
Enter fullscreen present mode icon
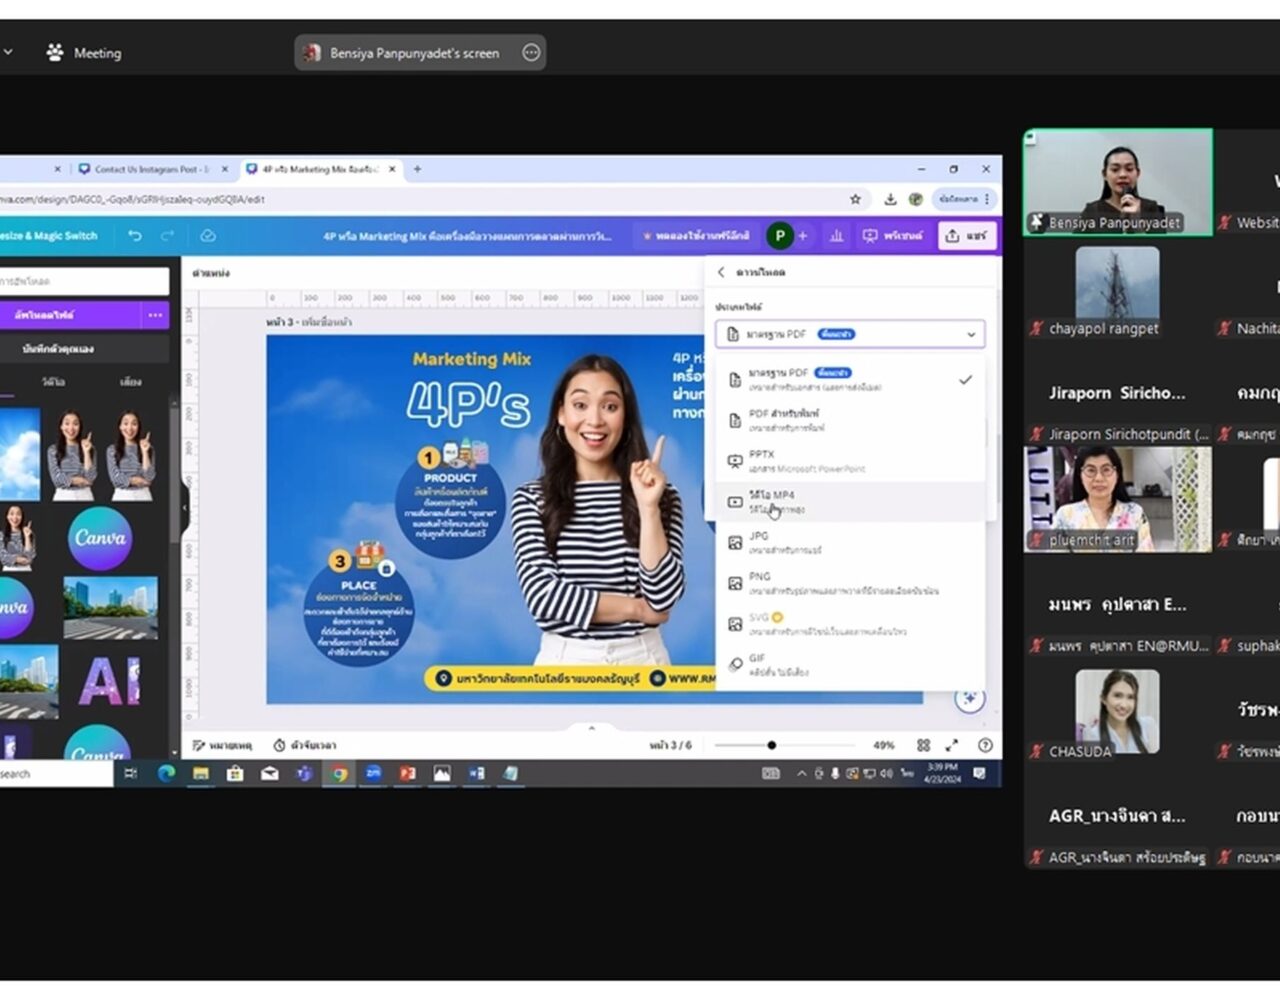pos(952,745)
